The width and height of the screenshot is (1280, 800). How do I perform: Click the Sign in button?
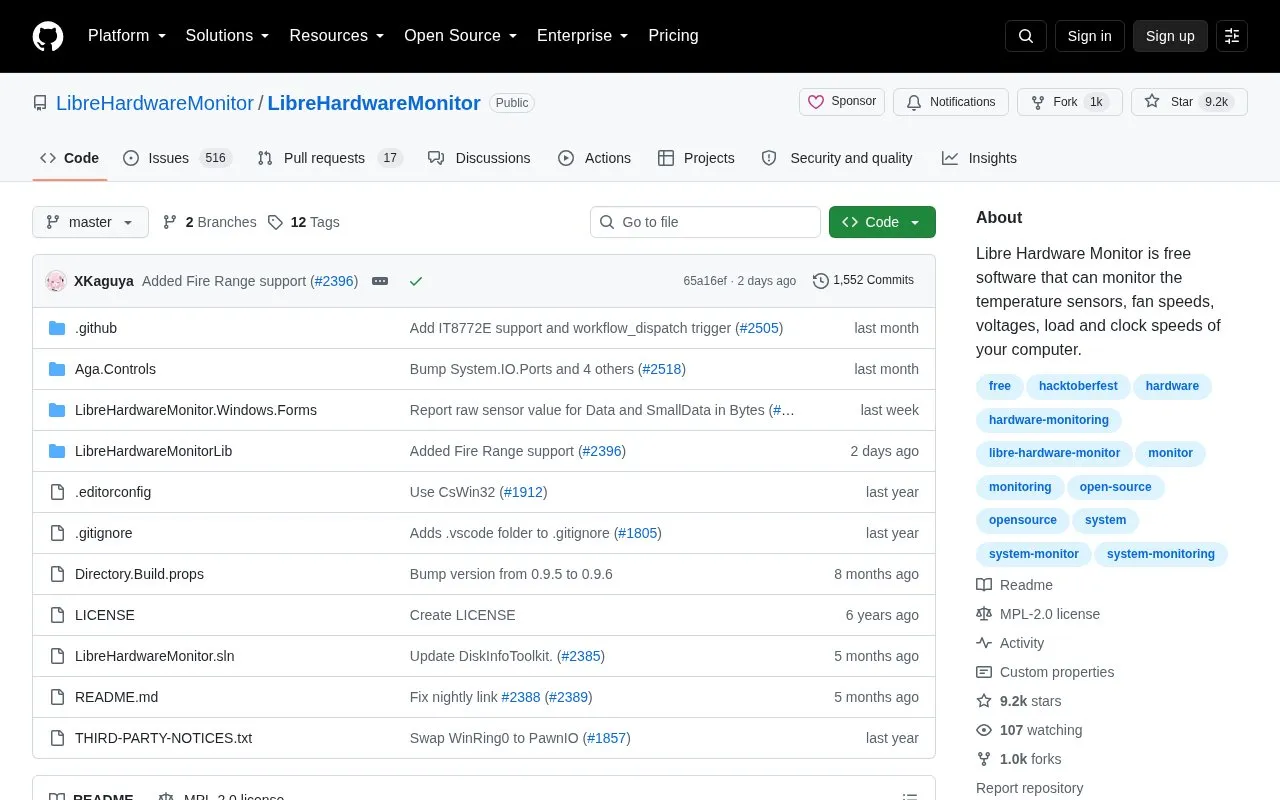1089,36
